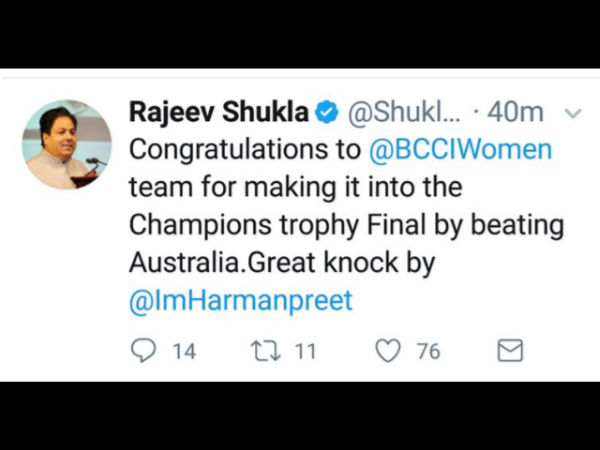Click the retweet arrows icon
600x450 pixels.
[x=266, y=351]
